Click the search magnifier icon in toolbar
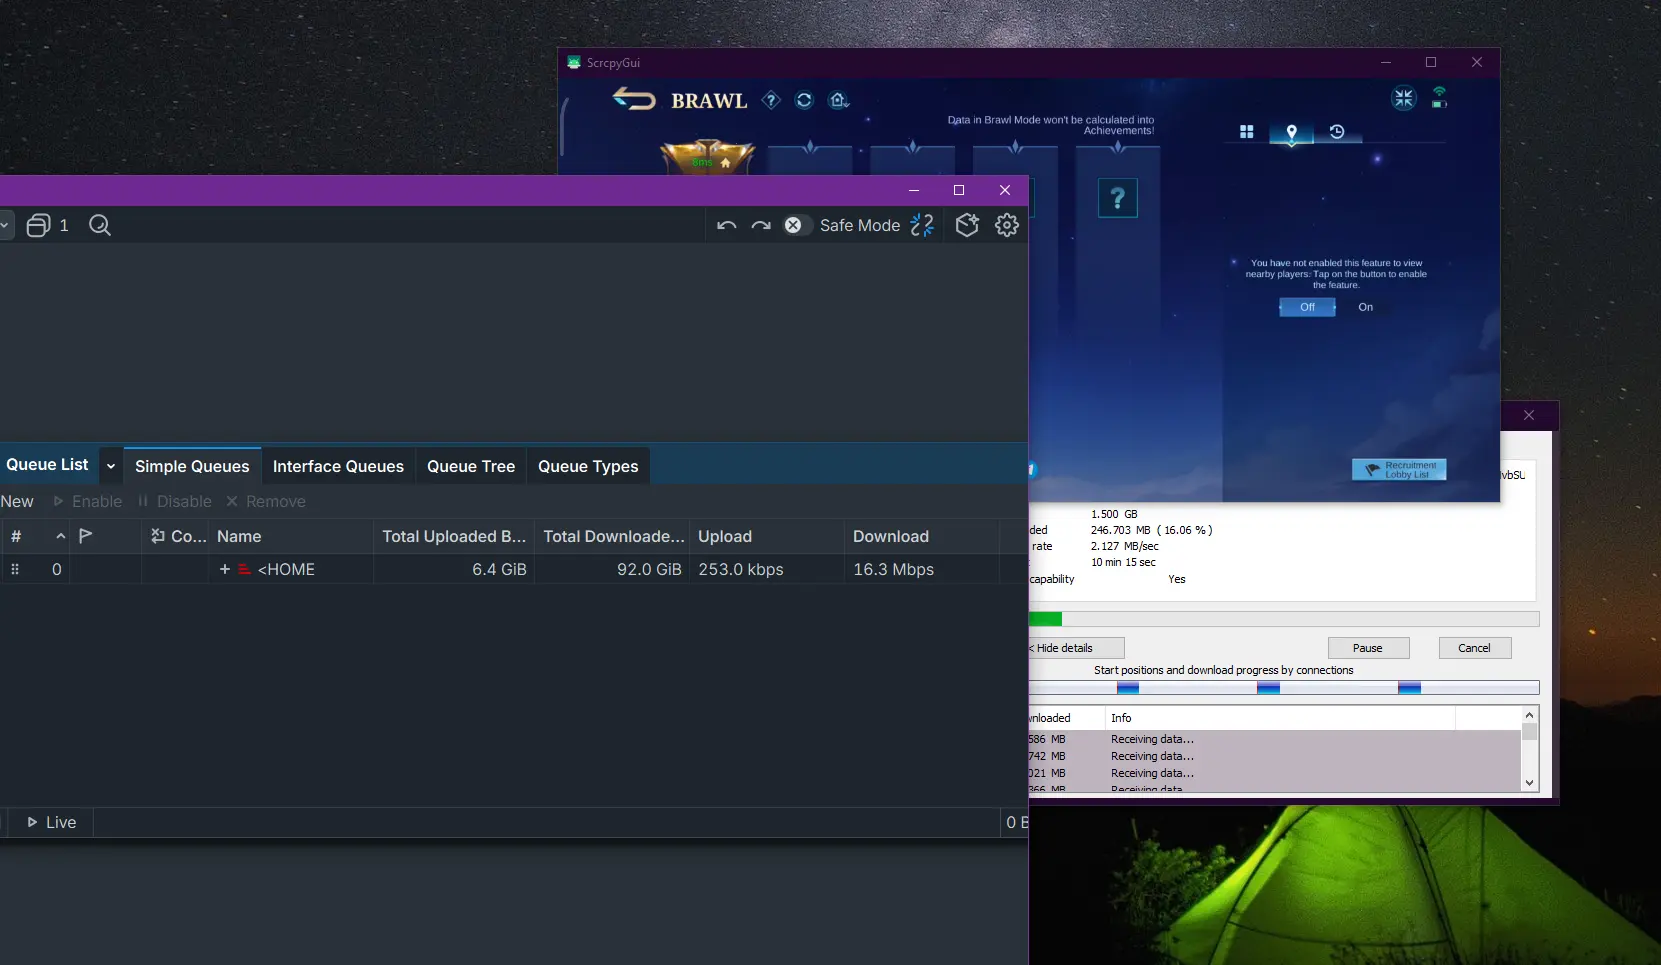The image size is (1661, 965). tap(100, 225)
